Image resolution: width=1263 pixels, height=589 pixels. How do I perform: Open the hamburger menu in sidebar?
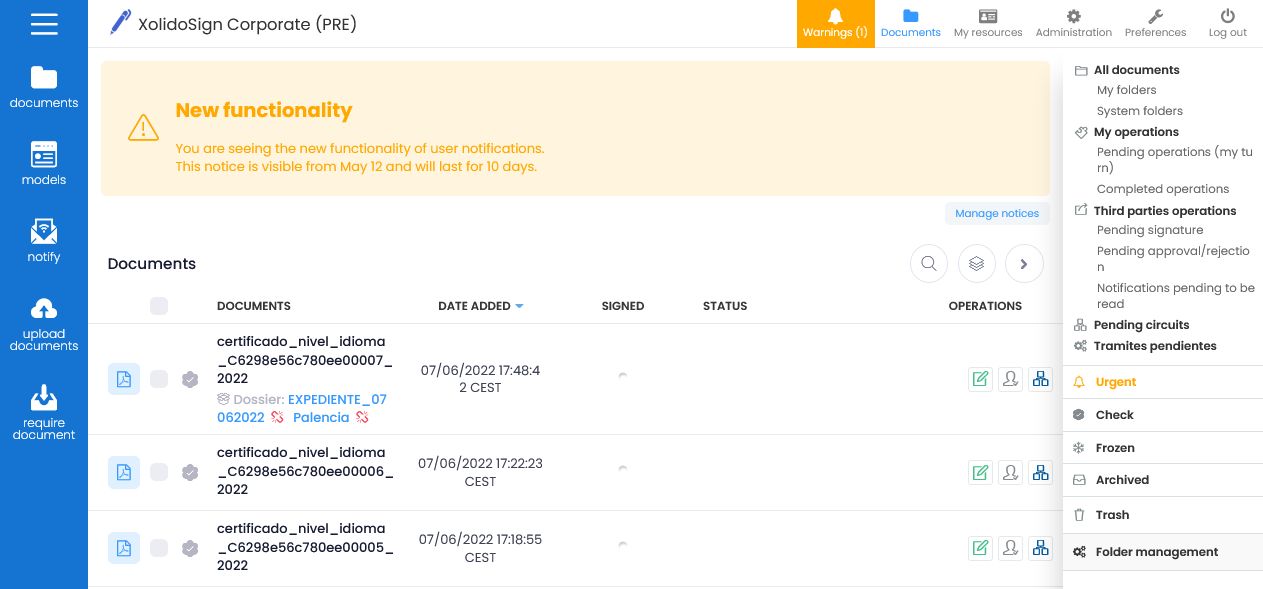click(44, 24)
